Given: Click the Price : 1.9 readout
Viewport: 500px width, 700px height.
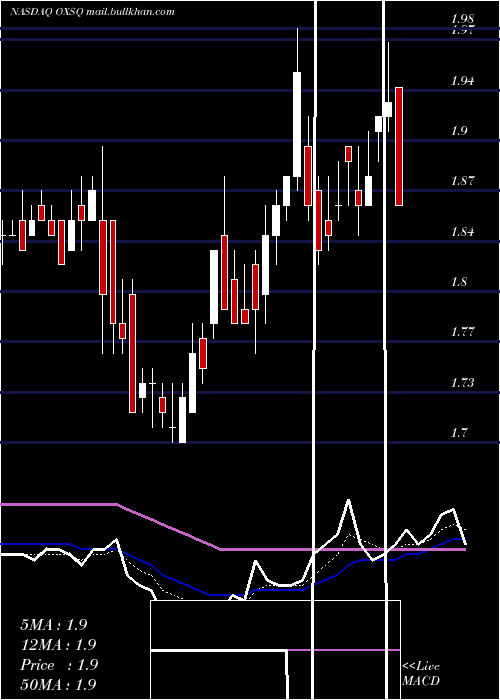Looking at the screenshot, I should coord(58,665).
